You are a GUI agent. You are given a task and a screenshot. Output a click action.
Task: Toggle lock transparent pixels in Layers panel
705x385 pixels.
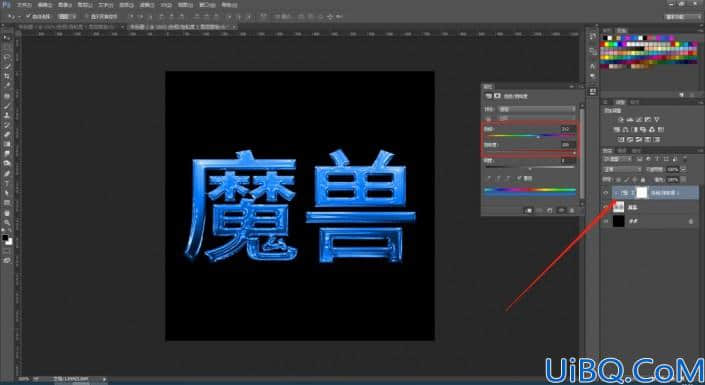click(x=617, y=179)
